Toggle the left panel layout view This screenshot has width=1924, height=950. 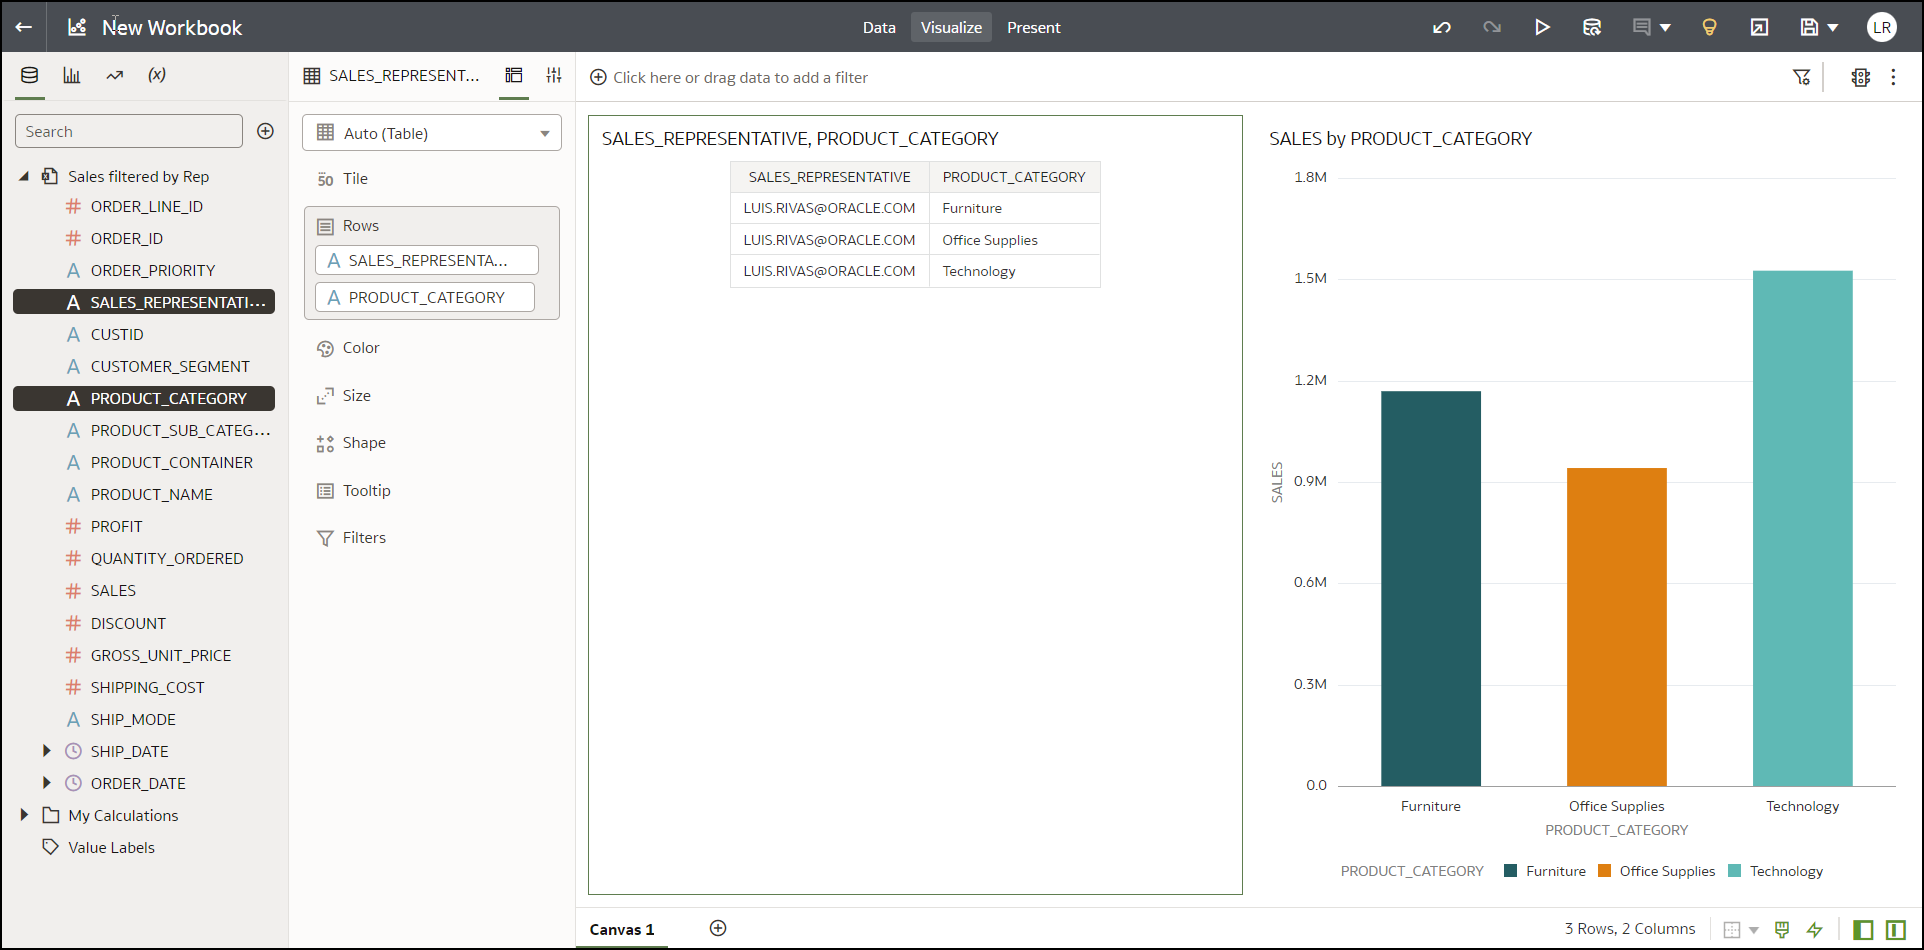1863,929
